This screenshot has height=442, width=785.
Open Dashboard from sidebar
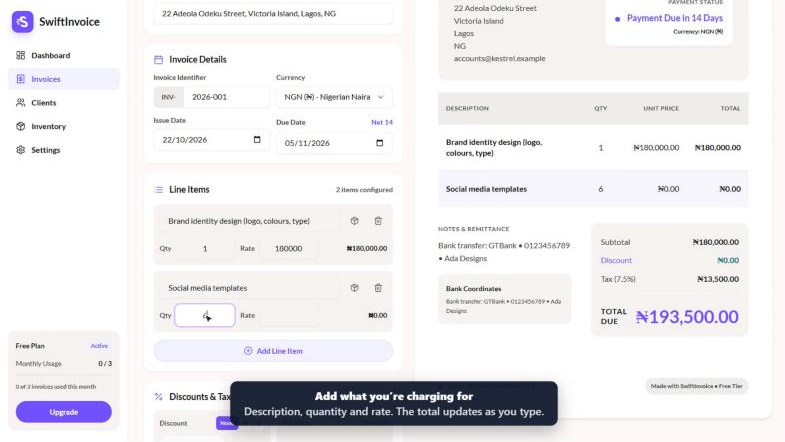point(64,55)
